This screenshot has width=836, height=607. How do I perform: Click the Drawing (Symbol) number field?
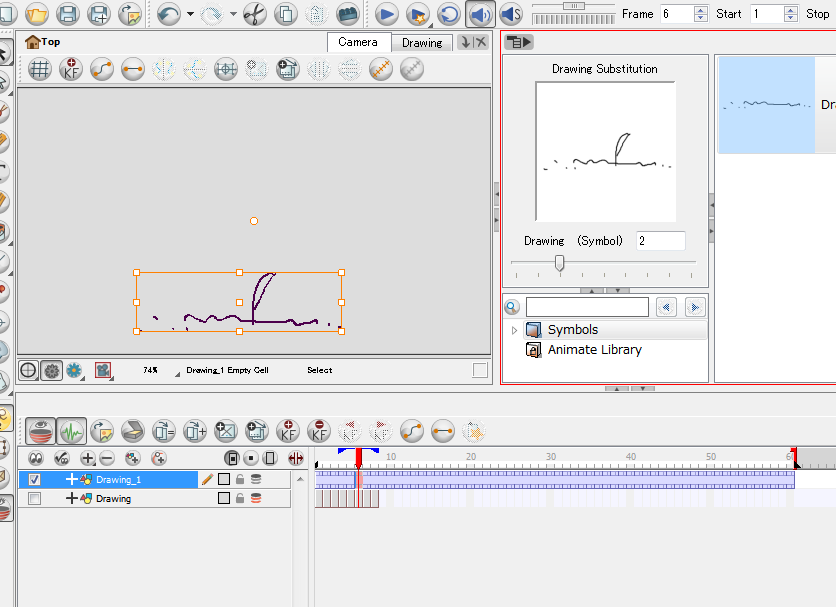661,241
